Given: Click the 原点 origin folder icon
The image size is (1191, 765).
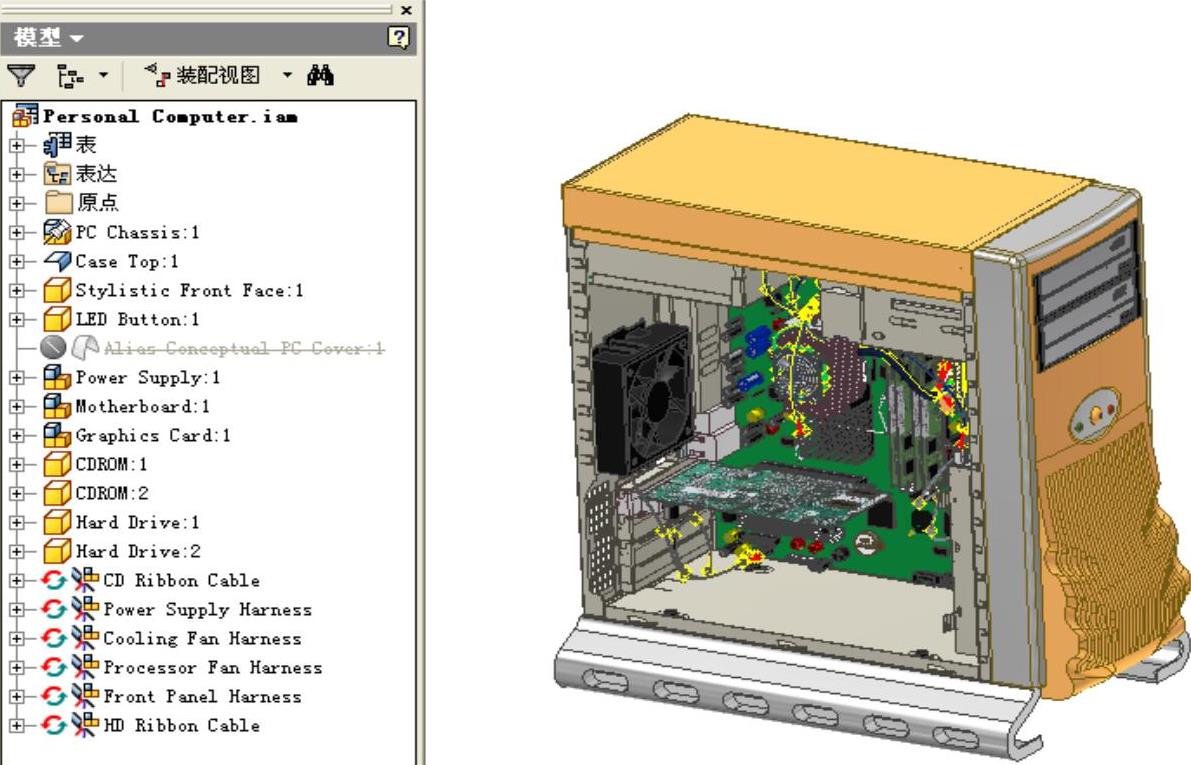Looking at the screenshot, I should (58, 202).
